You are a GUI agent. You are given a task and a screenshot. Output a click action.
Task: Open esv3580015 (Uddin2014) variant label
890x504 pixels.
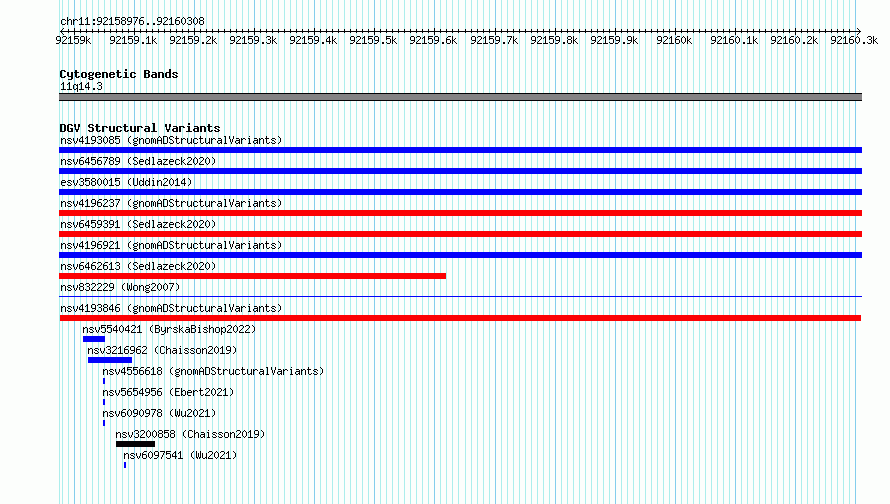[x=126, y=182]
